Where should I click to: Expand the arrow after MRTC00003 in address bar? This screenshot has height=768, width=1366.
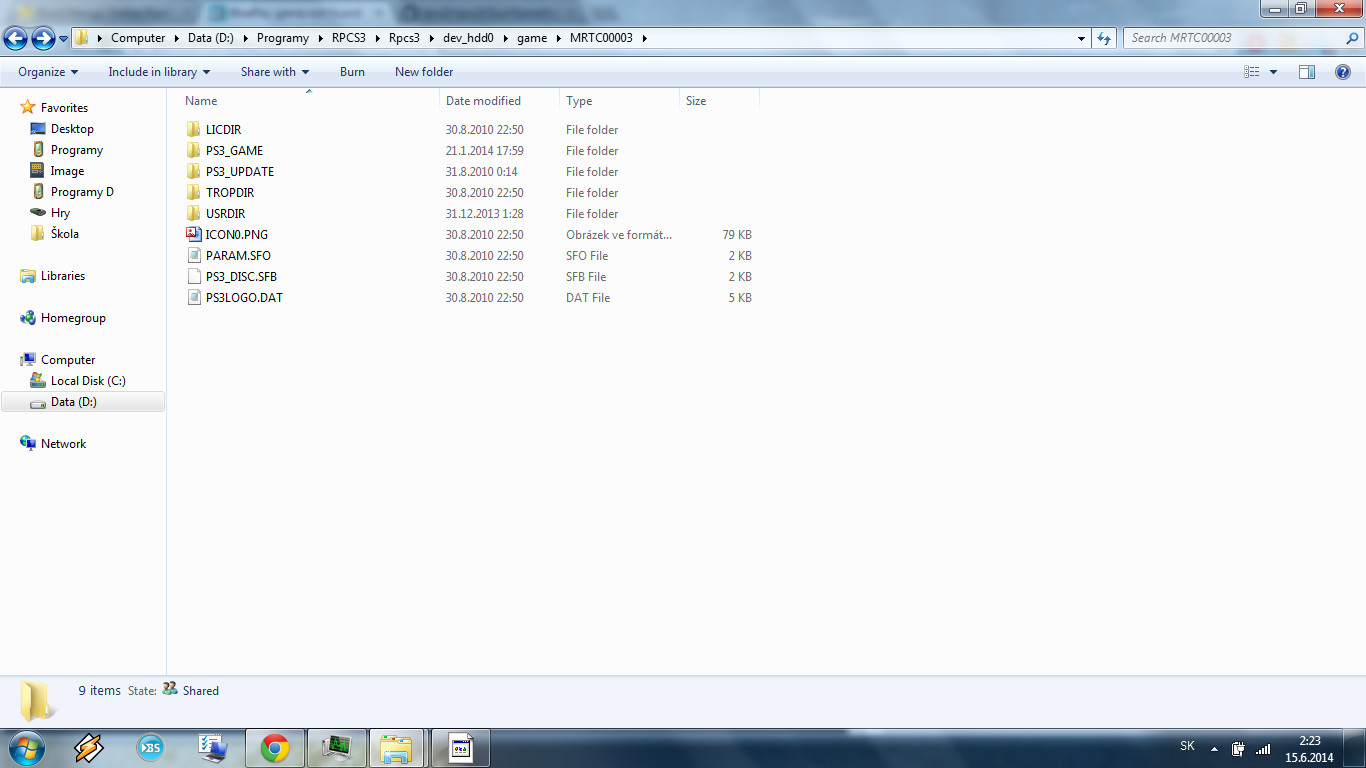pyautogui.click(x=645, y=38)
